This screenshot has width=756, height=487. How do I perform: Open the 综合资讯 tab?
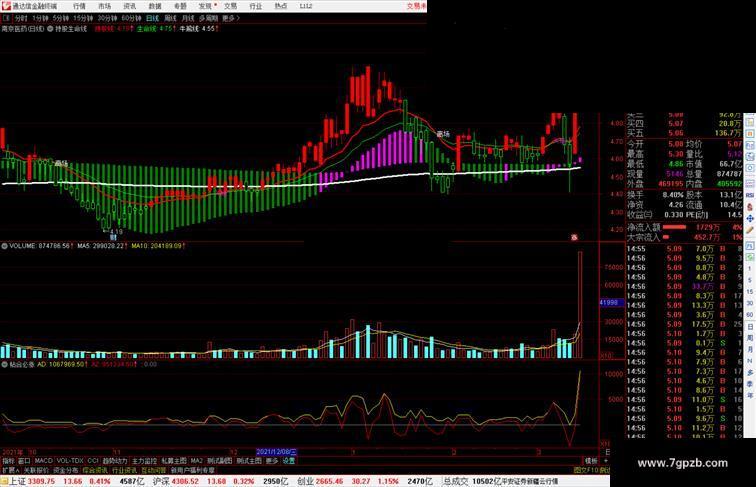click(95, 470)
